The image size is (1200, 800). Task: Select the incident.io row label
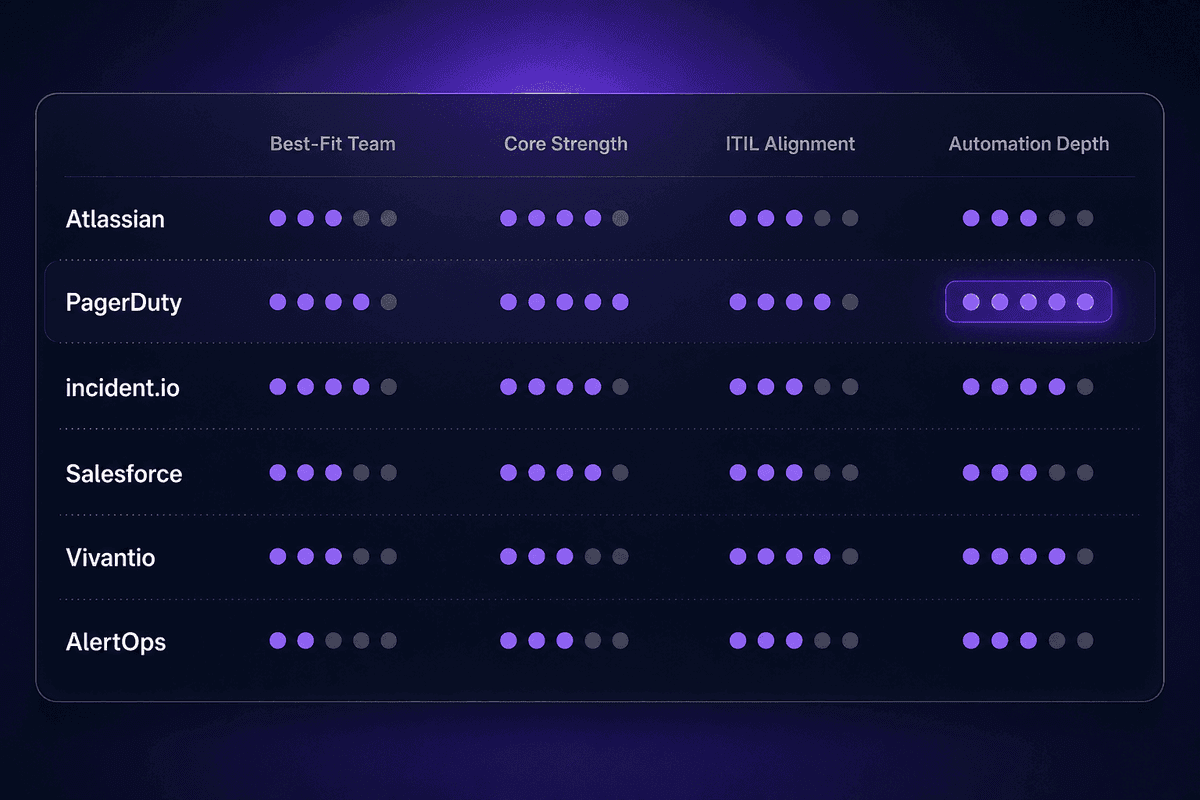pos(123,387)
